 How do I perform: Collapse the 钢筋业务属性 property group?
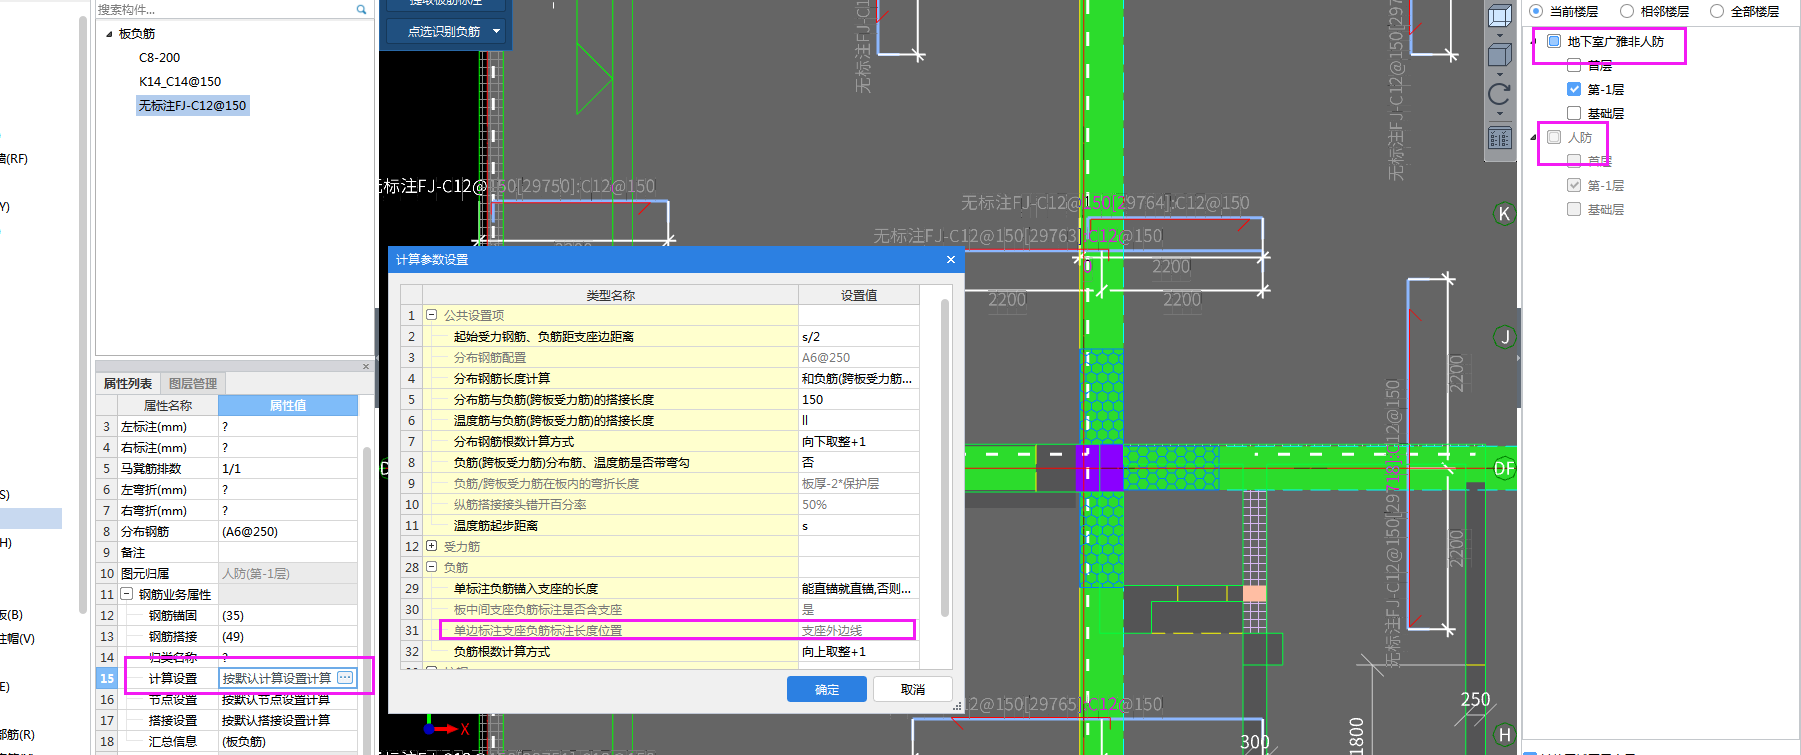(x=127, y=594)
